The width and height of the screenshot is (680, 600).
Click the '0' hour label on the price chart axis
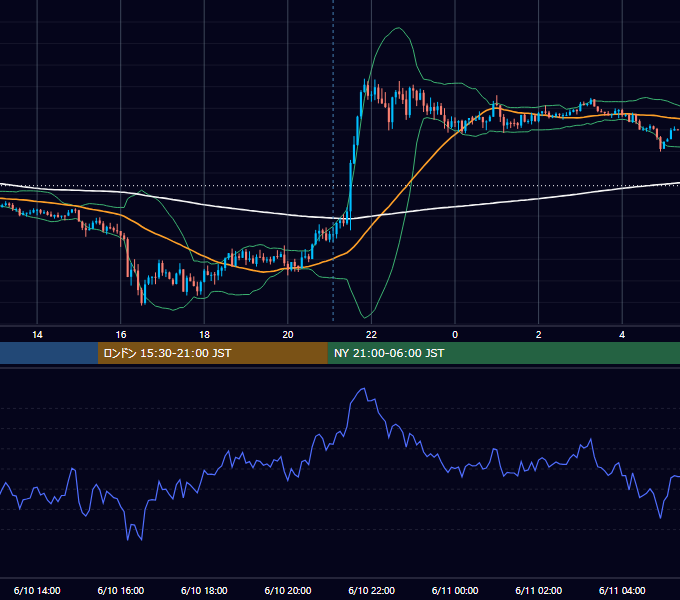455,335
